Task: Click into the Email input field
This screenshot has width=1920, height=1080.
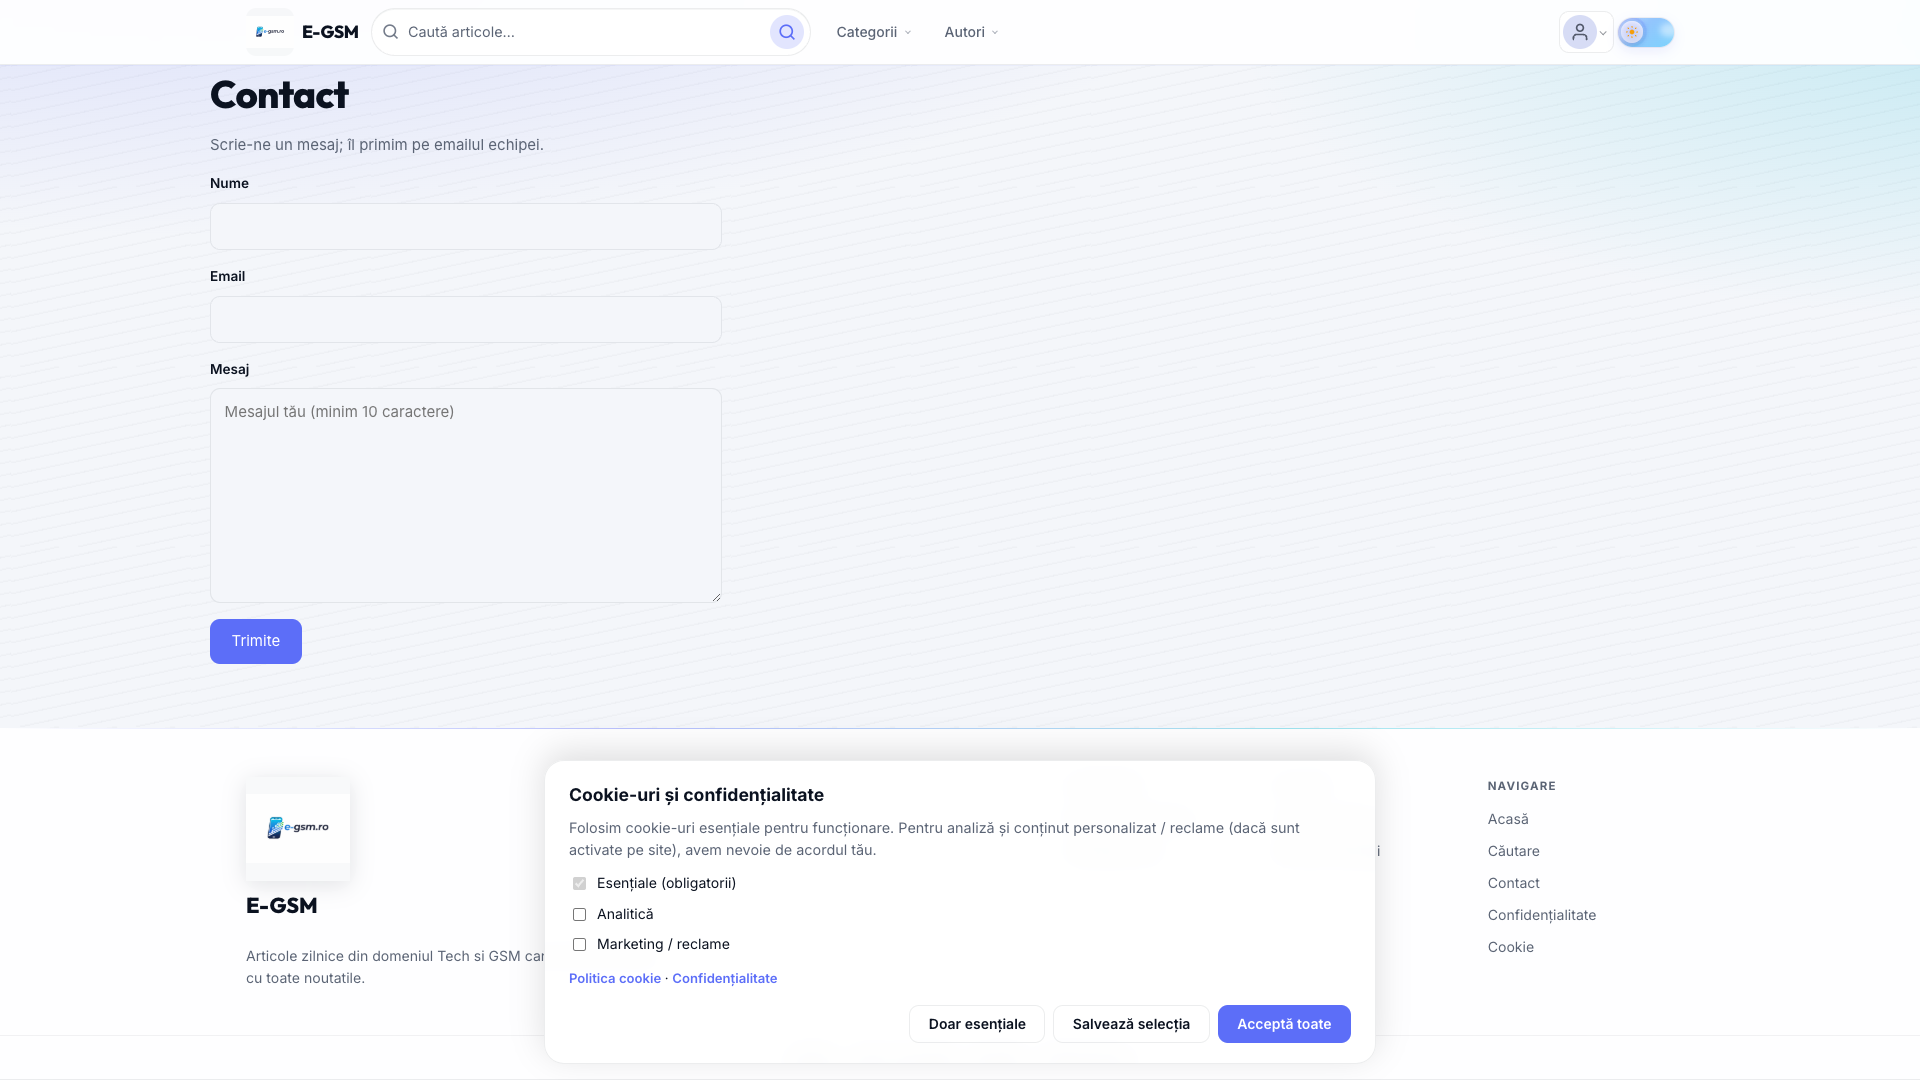Action: 466,320
